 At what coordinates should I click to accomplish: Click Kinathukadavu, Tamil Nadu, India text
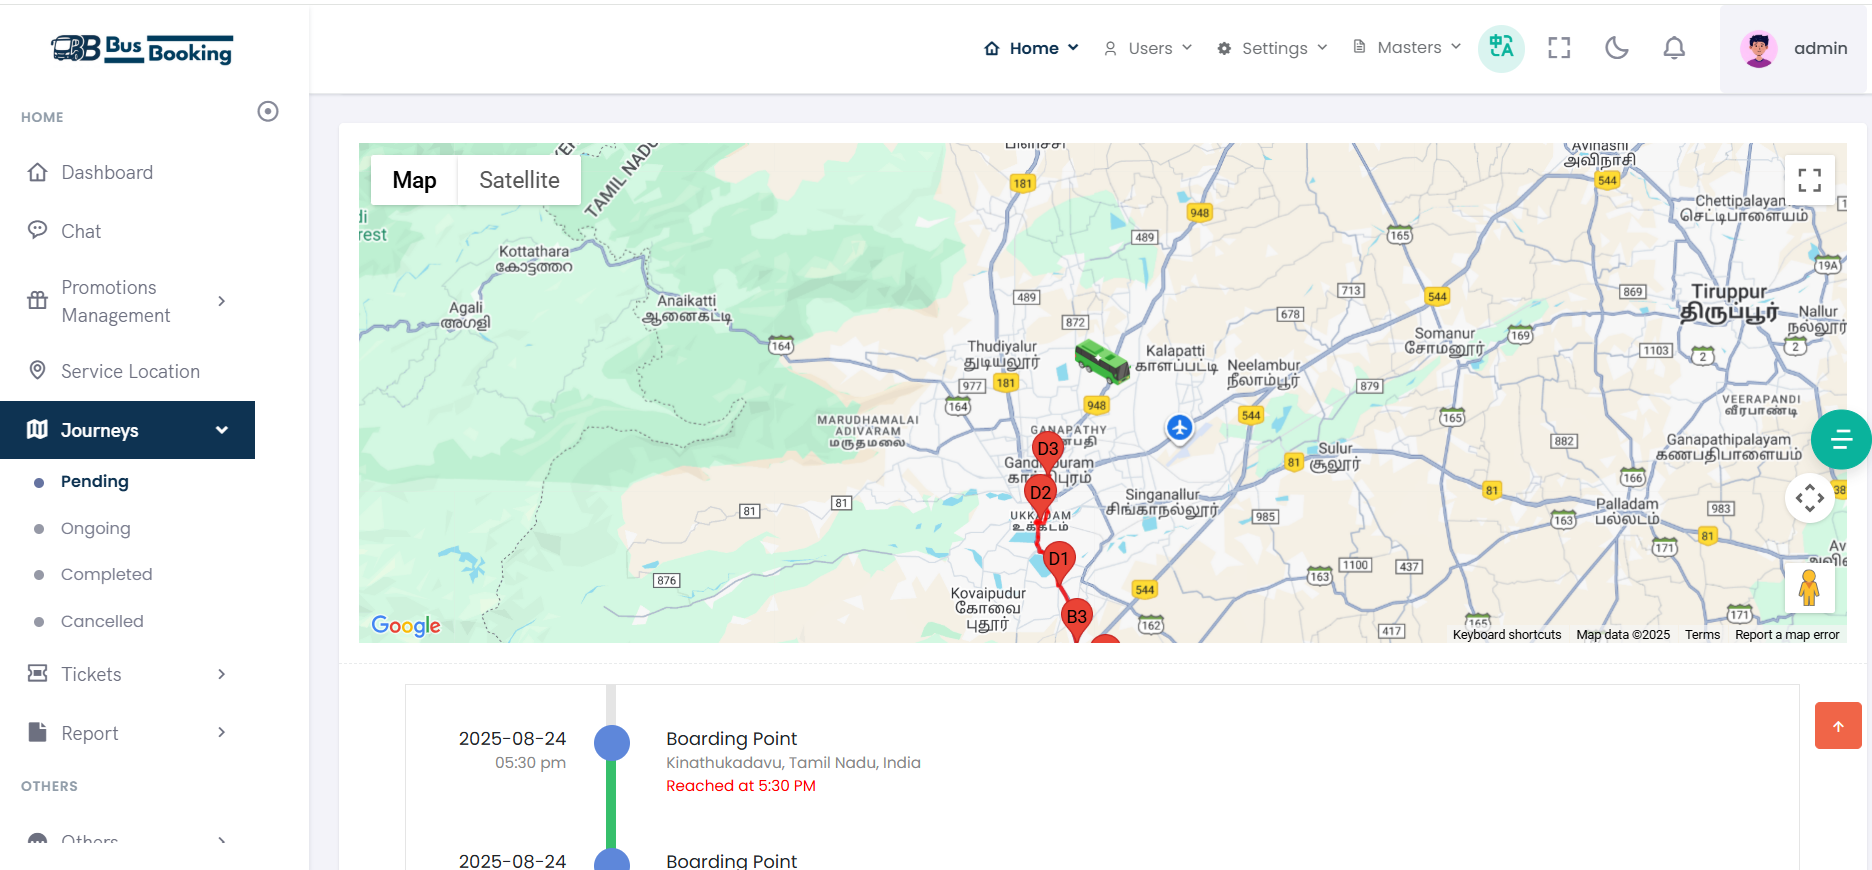pyautogui.click(x=793, y=762)
